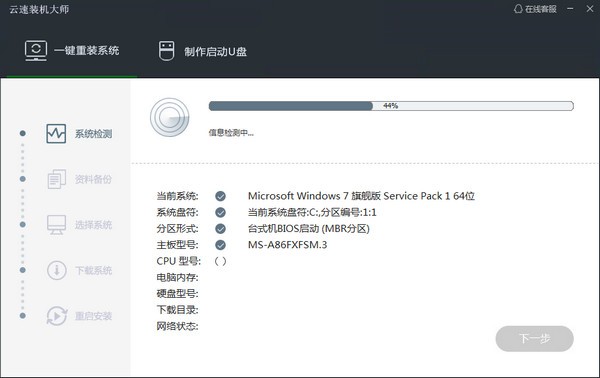Click the 下载系统 download arrow icon
The width and height of the screenshot is (600, 378).
tap(57, 270)
